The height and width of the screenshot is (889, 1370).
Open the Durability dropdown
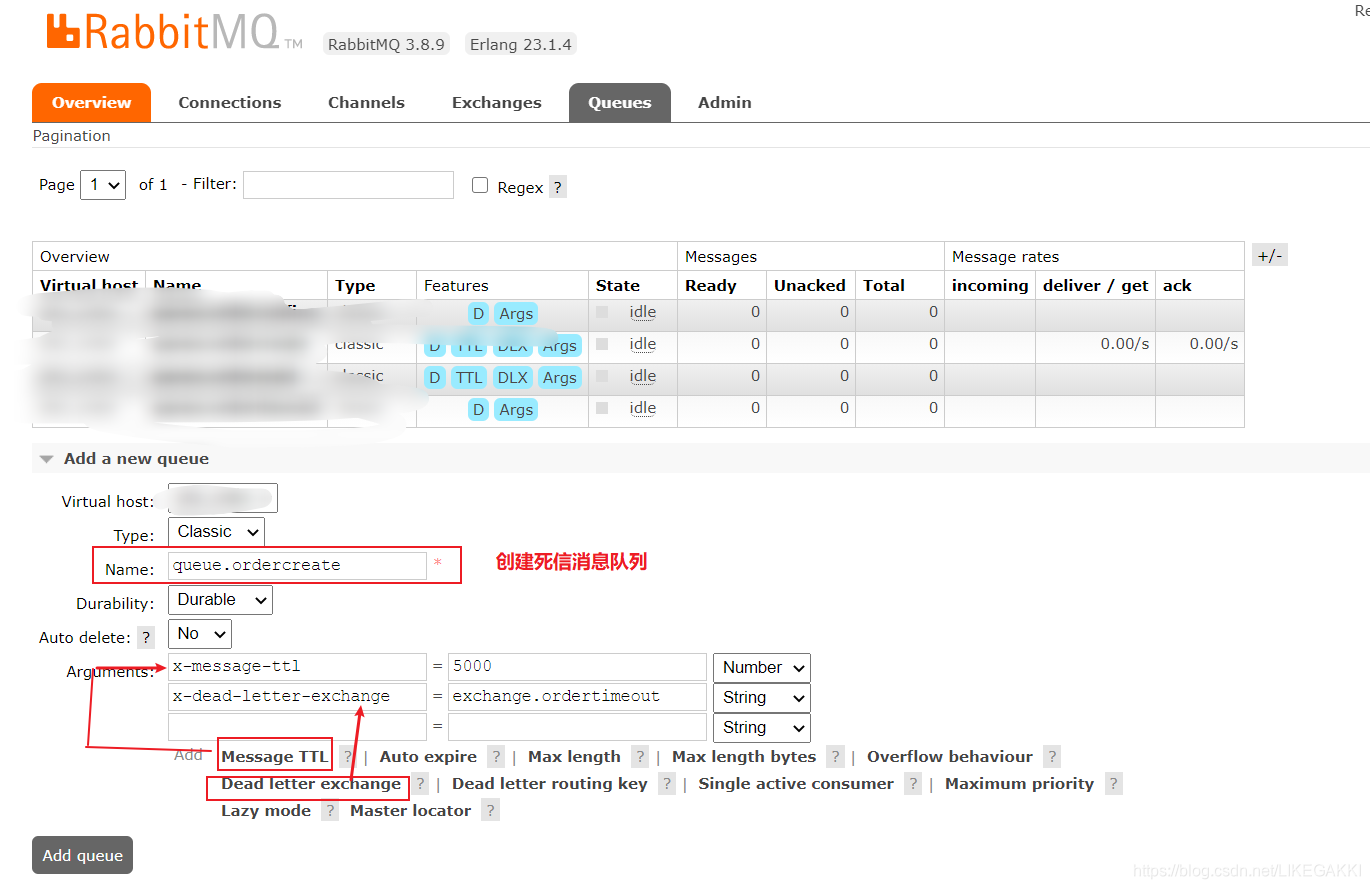pos(220,600)
